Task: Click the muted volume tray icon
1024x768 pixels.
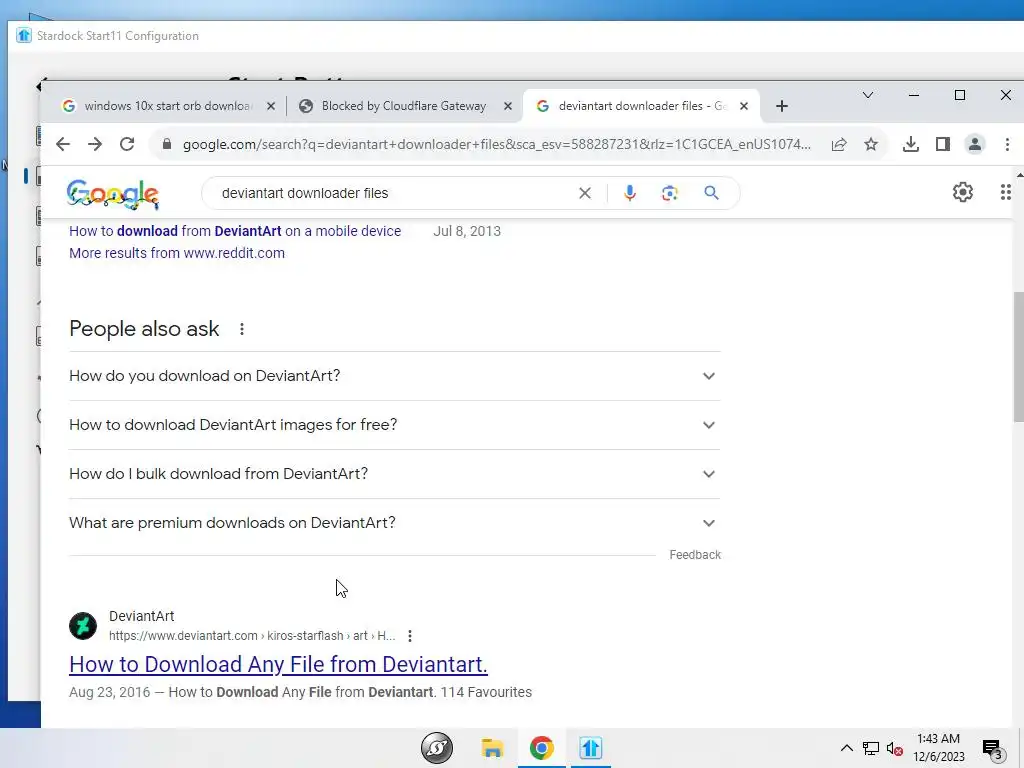Action: (895, 748)
